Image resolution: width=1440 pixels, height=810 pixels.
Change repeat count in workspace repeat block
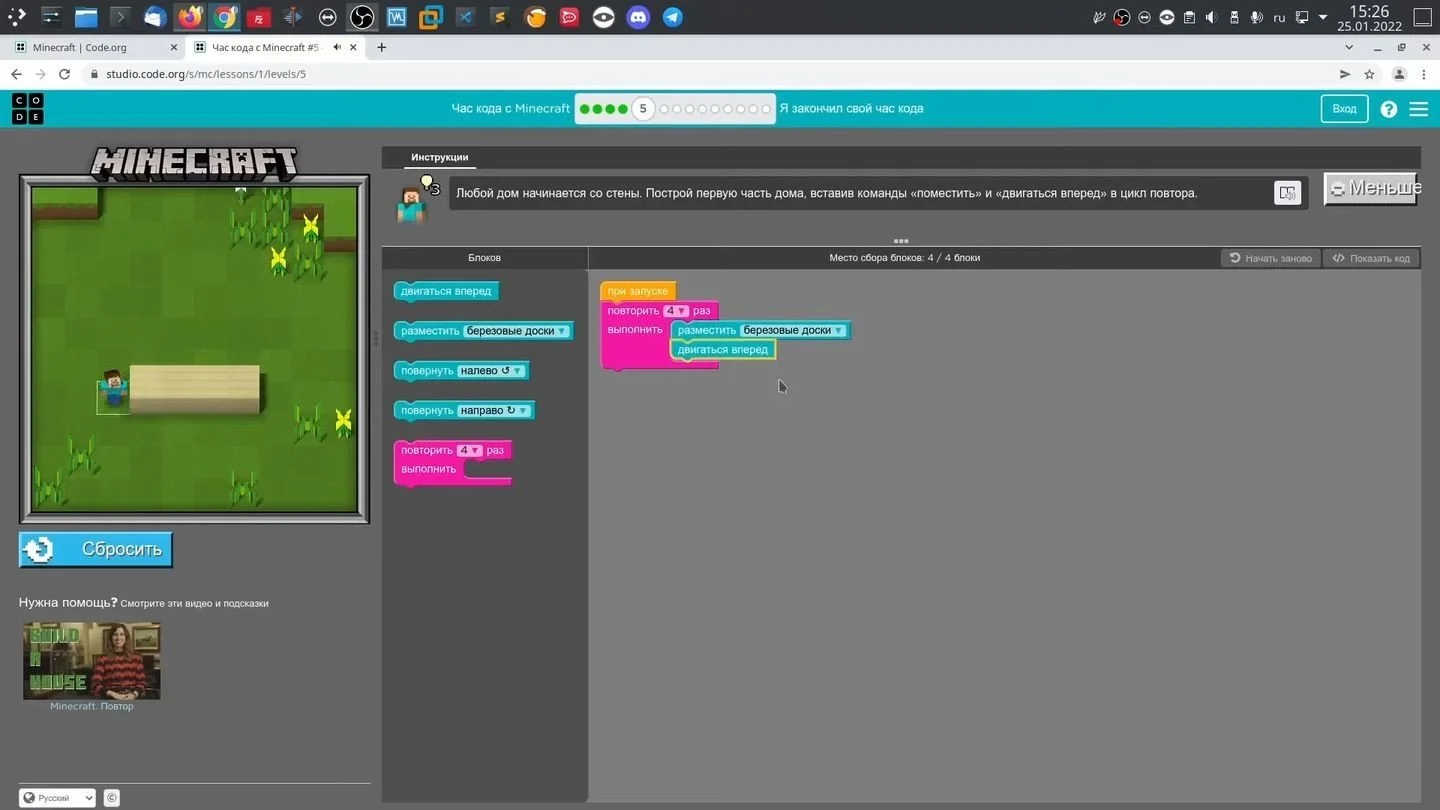click(x=676, y=311)
